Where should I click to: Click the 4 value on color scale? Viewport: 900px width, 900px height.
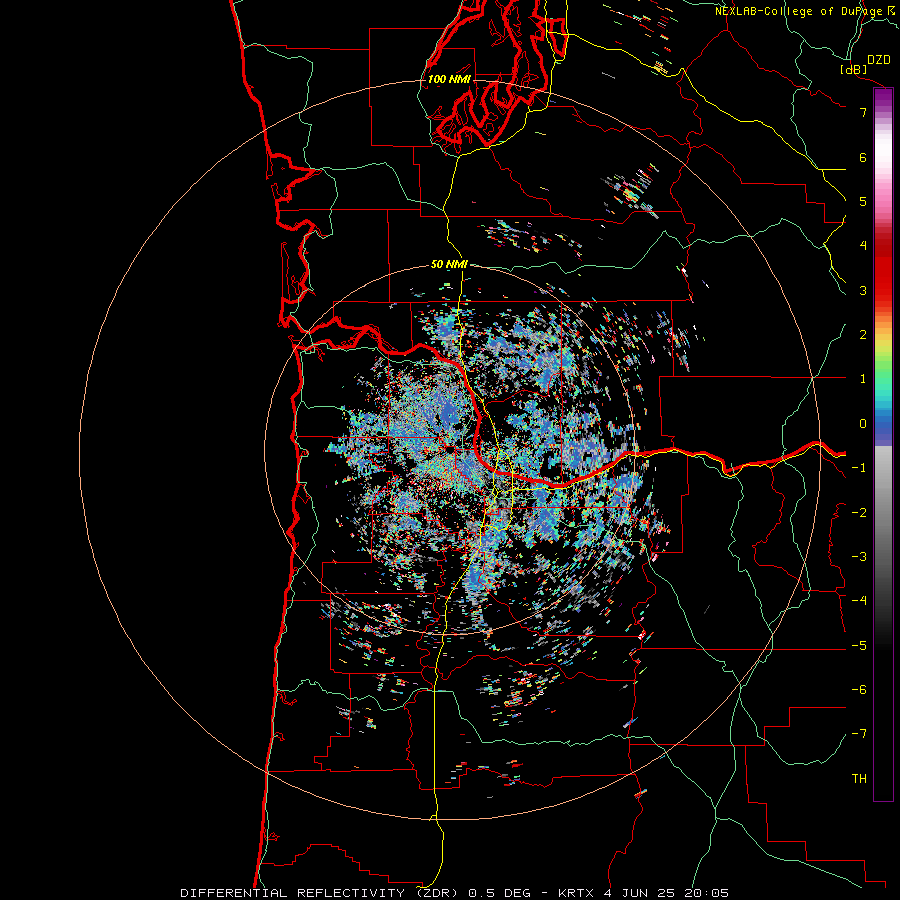click(863, 246)
